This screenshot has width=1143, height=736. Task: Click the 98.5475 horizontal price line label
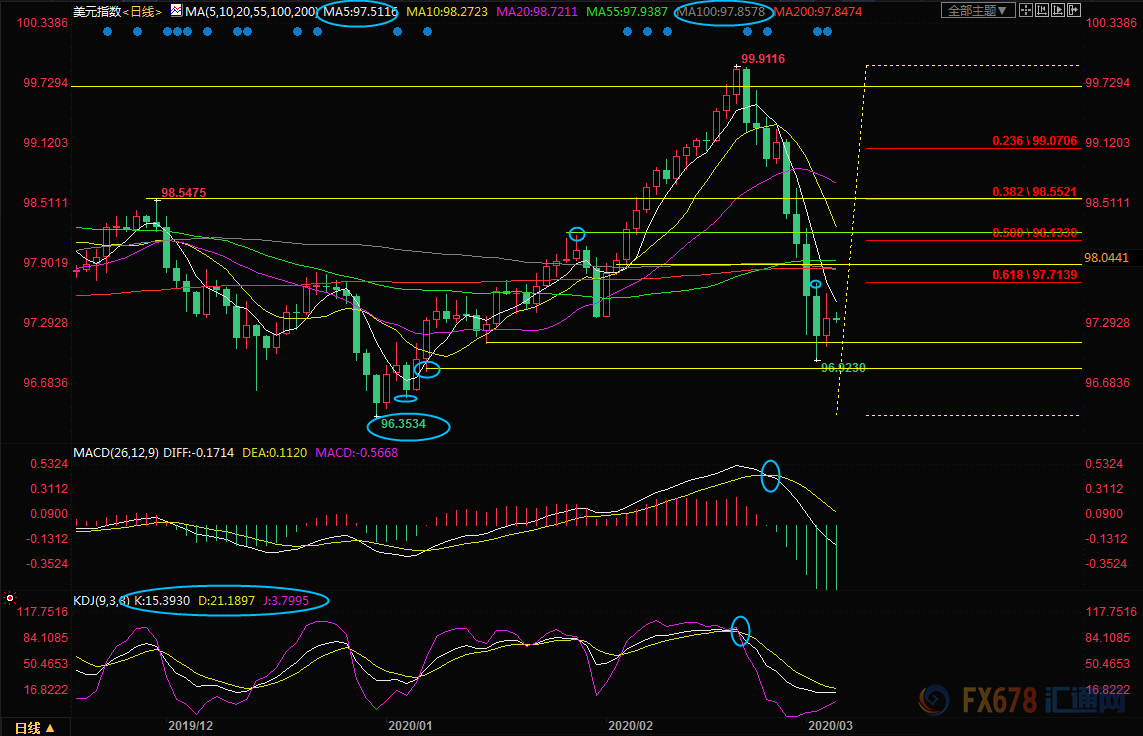(x=184, y=192)
